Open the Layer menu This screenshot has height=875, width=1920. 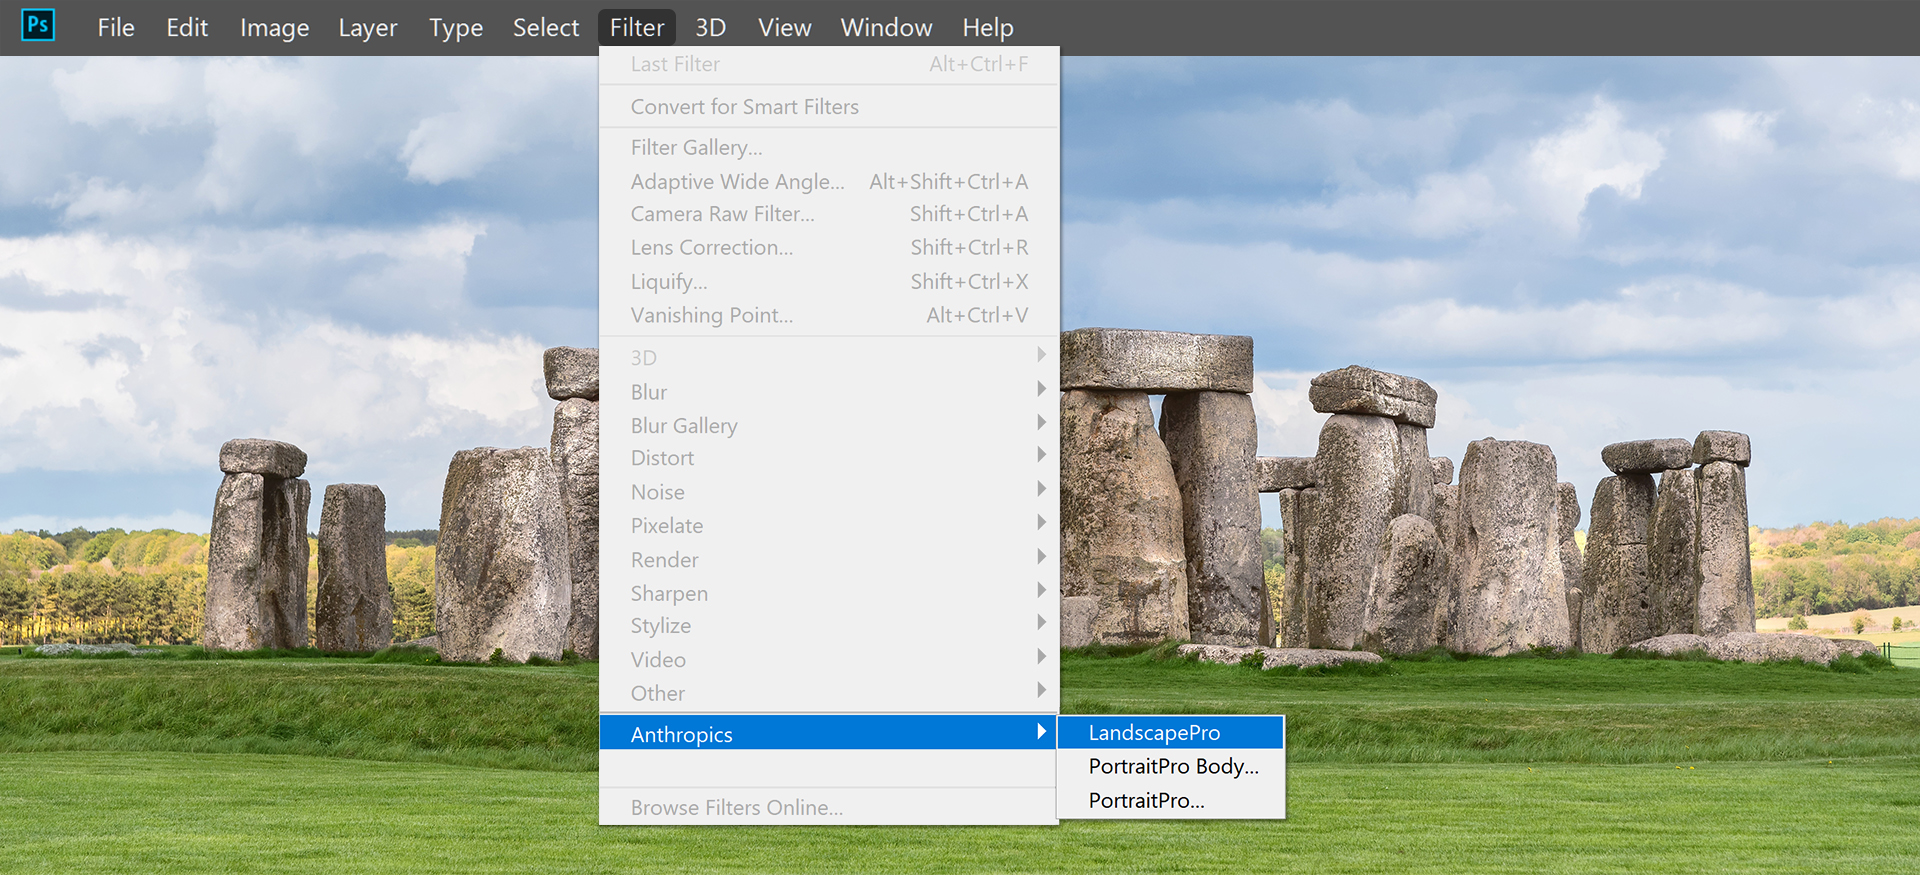[367, 28]
